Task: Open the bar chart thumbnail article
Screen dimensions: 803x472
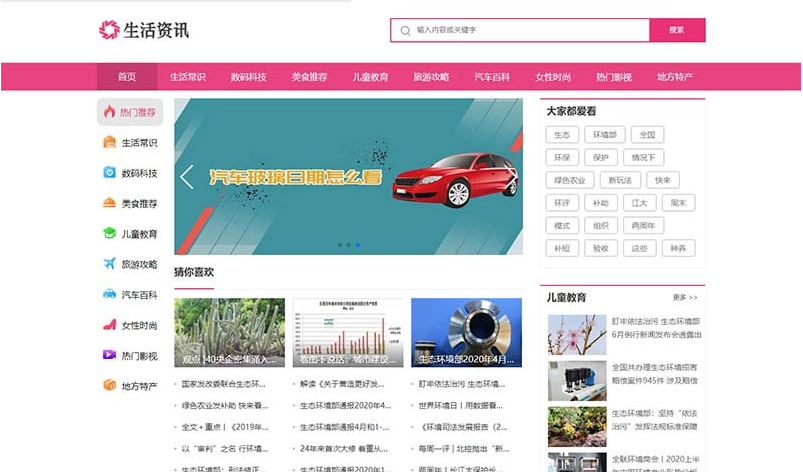Action: click(x=348, y=333)
